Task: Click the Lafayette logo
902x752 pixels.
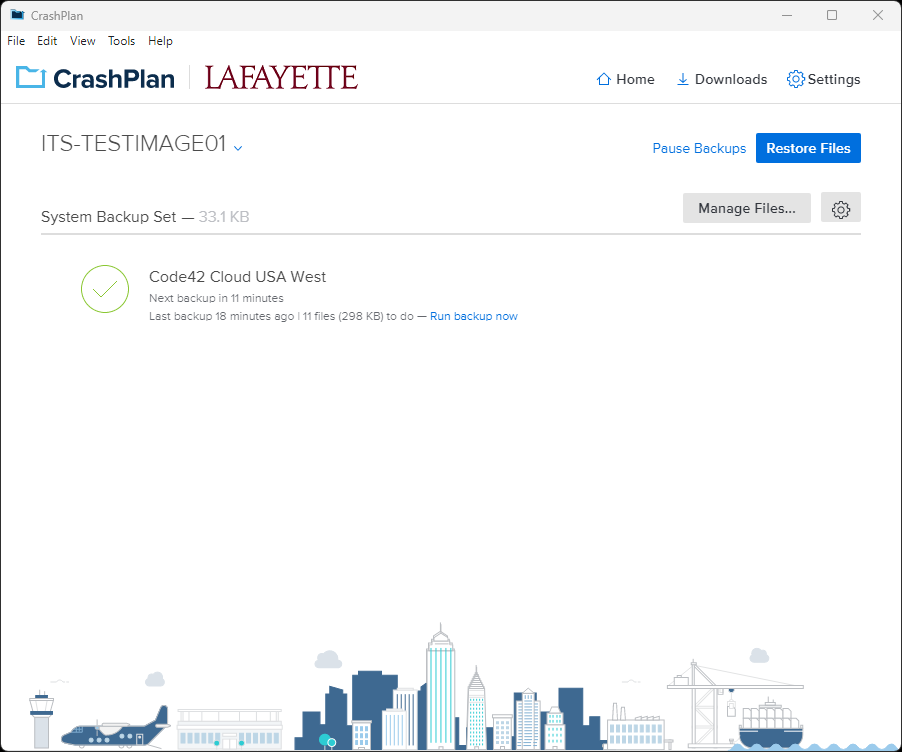Action: point(281,78)
